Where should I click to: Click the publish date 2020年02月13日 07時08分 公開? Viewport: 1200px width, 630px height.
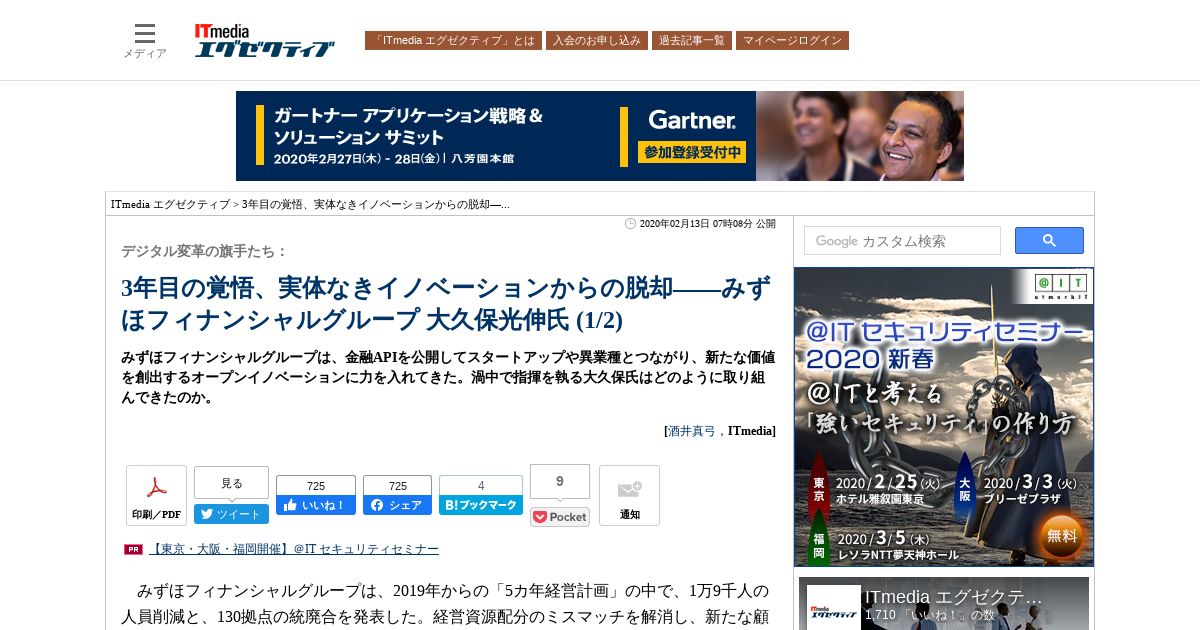click(x=707, y=223)
